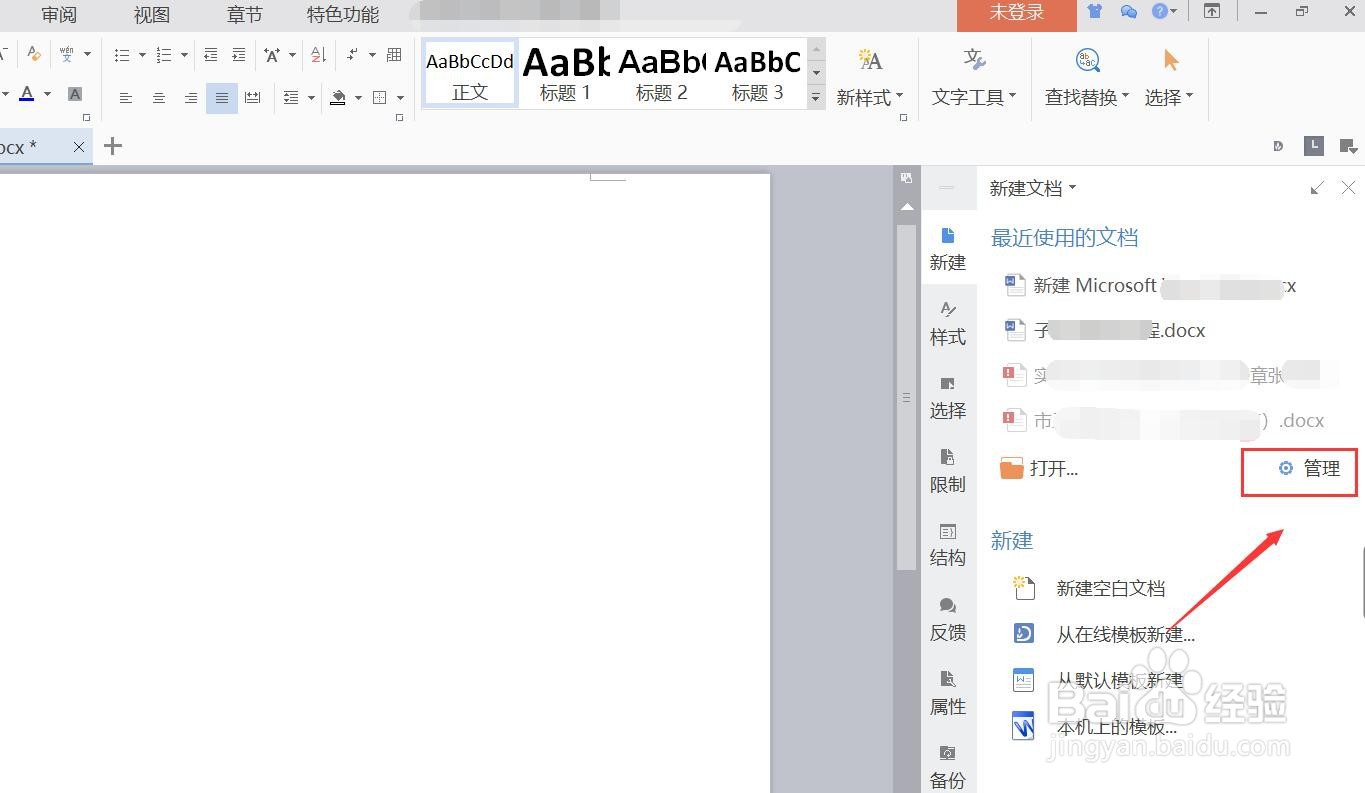This screenshot has height=793, width=1365.
Task: Open the skin (shirt) icon
Action: click(x=1095, y=12)
